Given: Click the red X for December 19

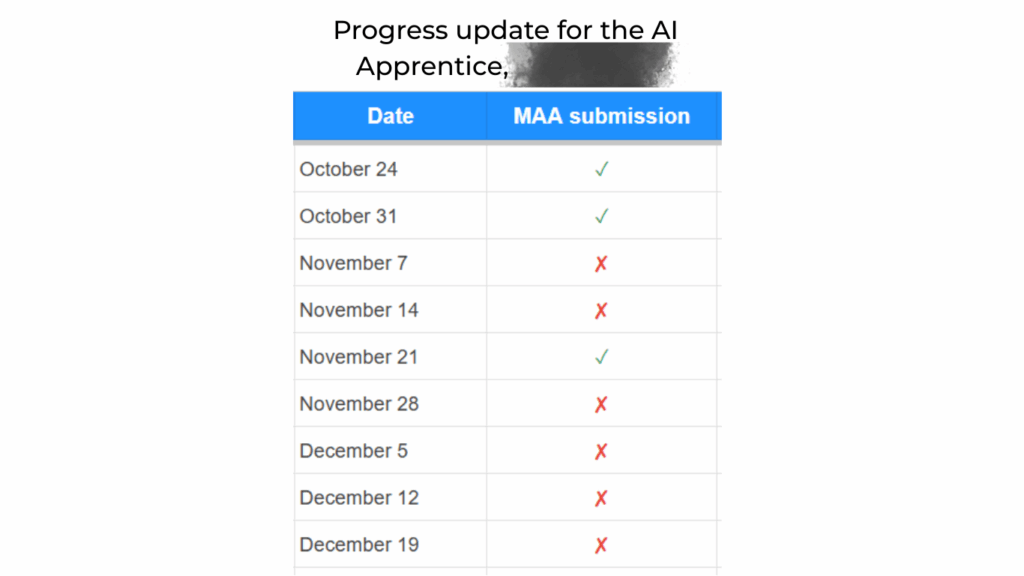Looking at the screenshot, I should [x=601, y=546].
